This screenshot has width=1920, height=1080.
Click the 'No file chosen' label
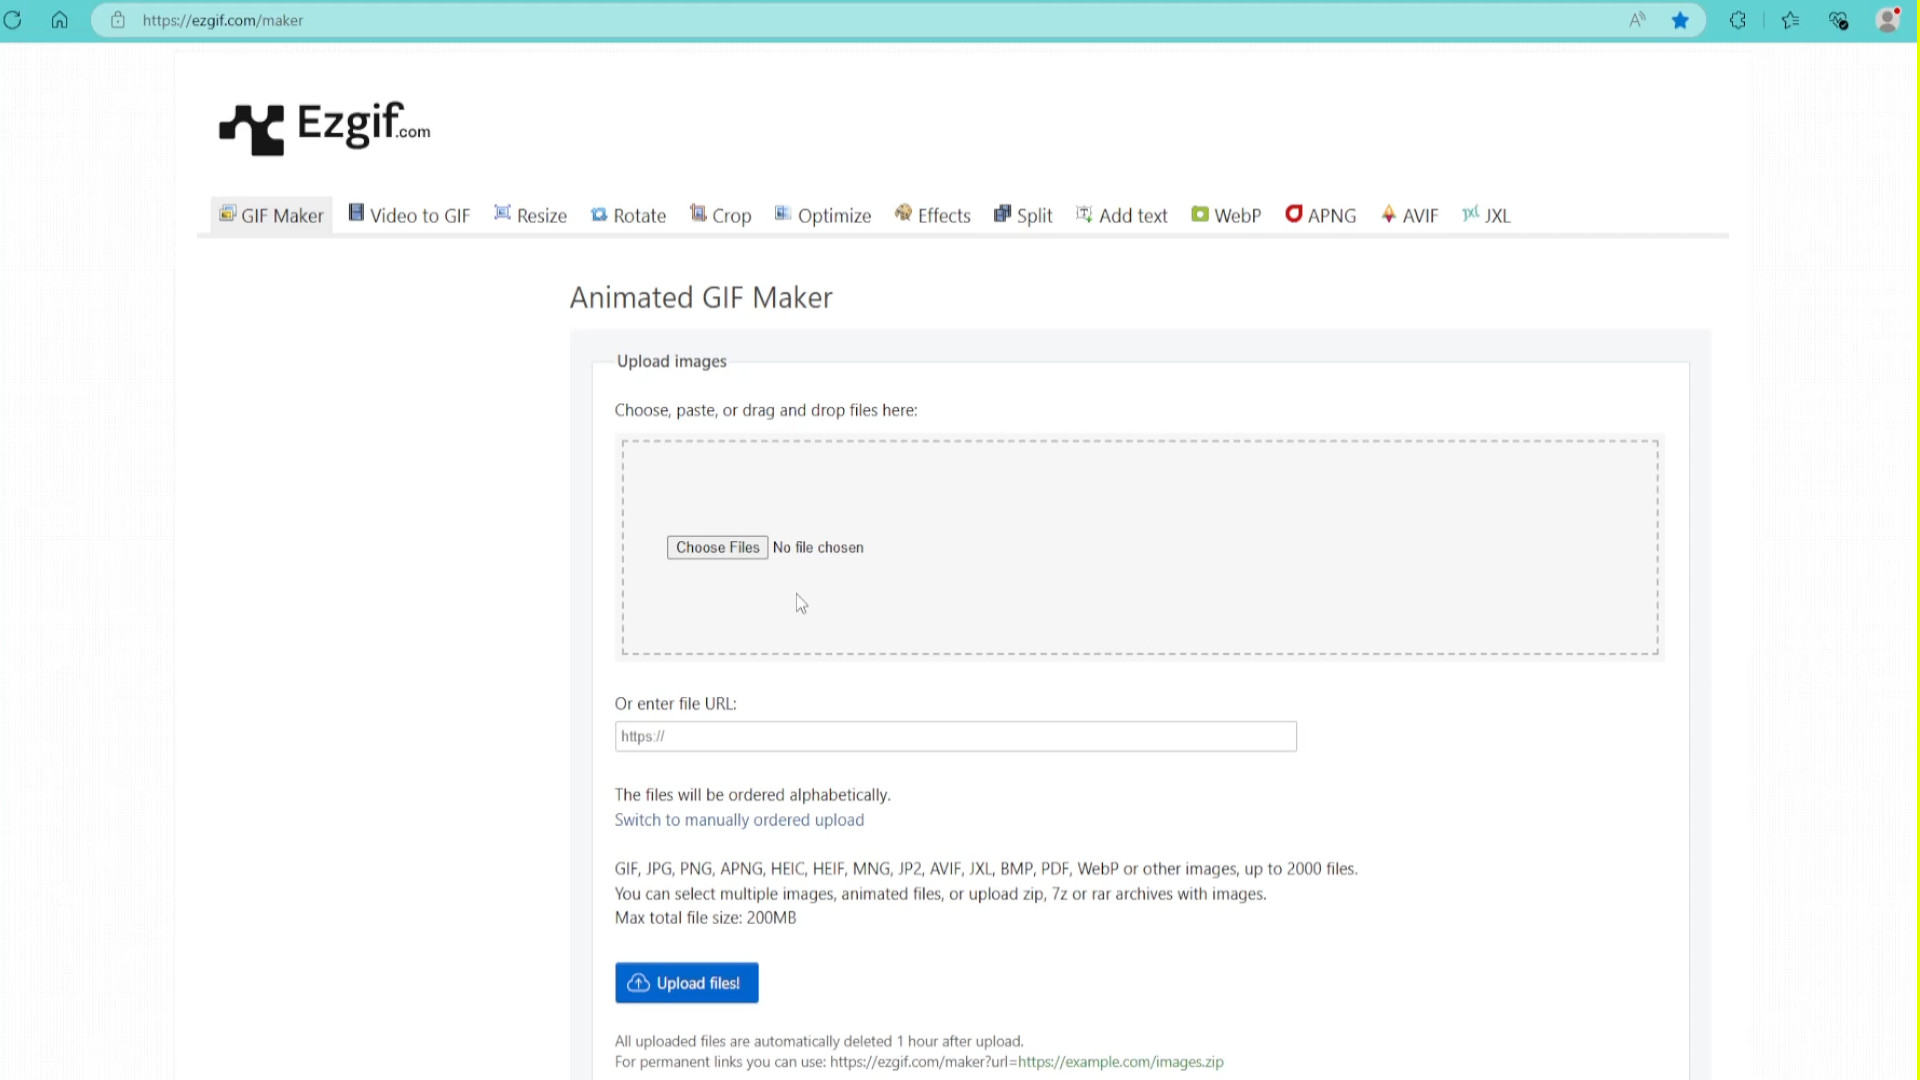click(x=818, y=547)
